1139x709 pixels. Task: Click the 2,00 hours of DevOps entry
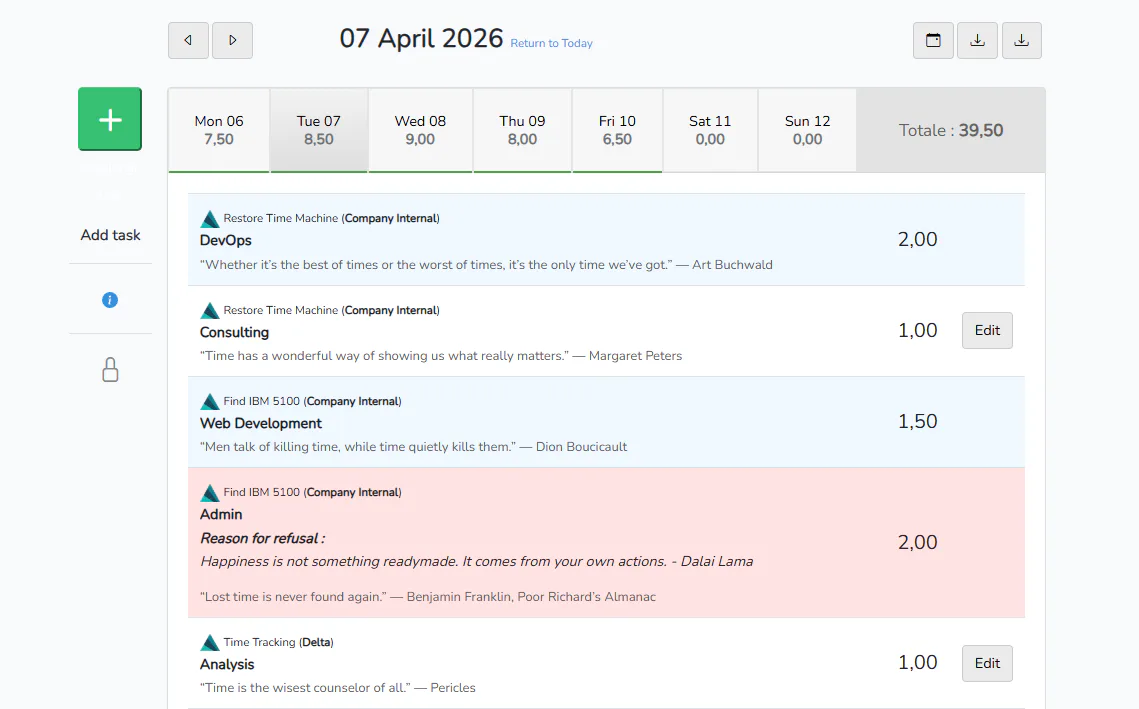point(917,239)
